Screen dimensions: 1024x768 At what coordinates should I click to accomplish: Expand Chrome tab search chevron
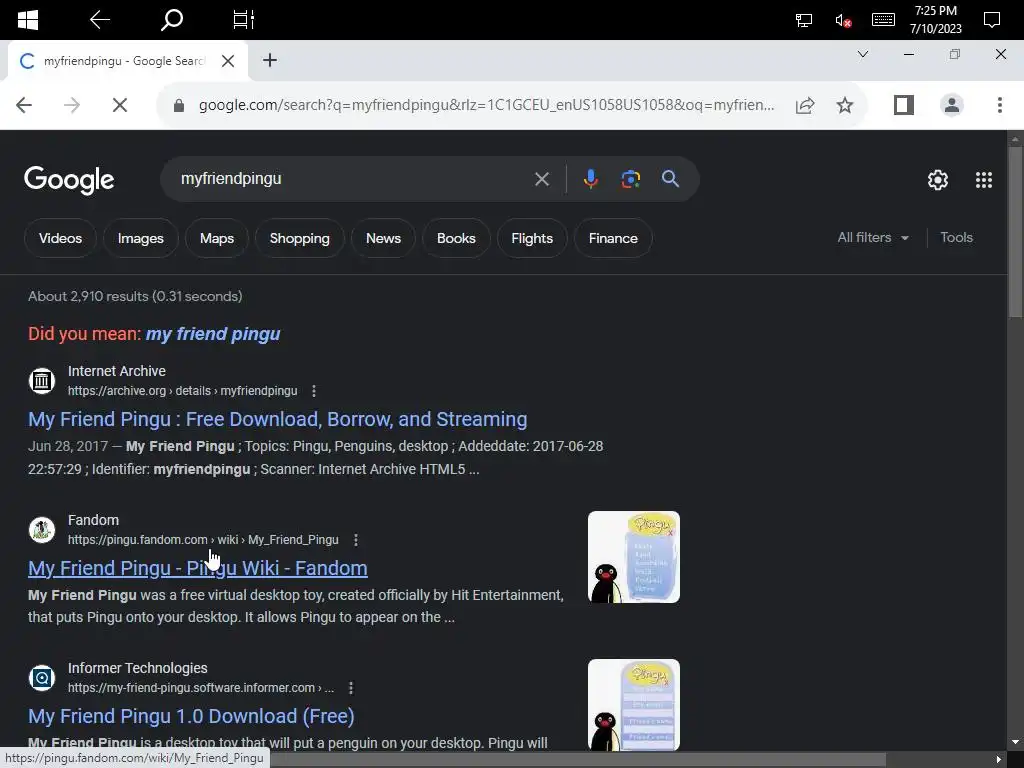[863, 54]
